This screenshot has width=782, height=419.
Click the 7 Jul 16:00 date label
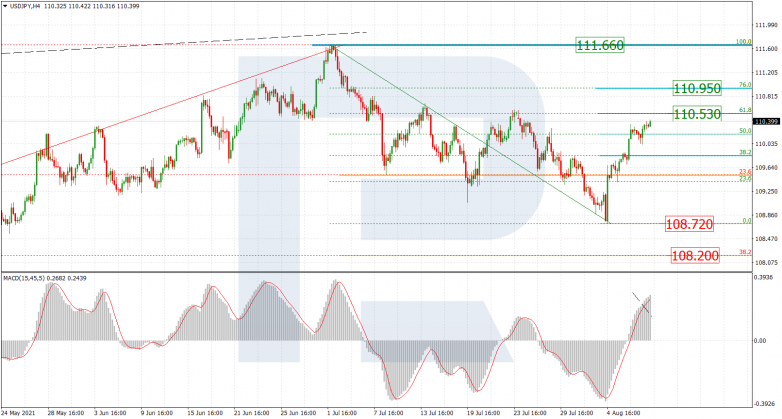click(390, 414)
